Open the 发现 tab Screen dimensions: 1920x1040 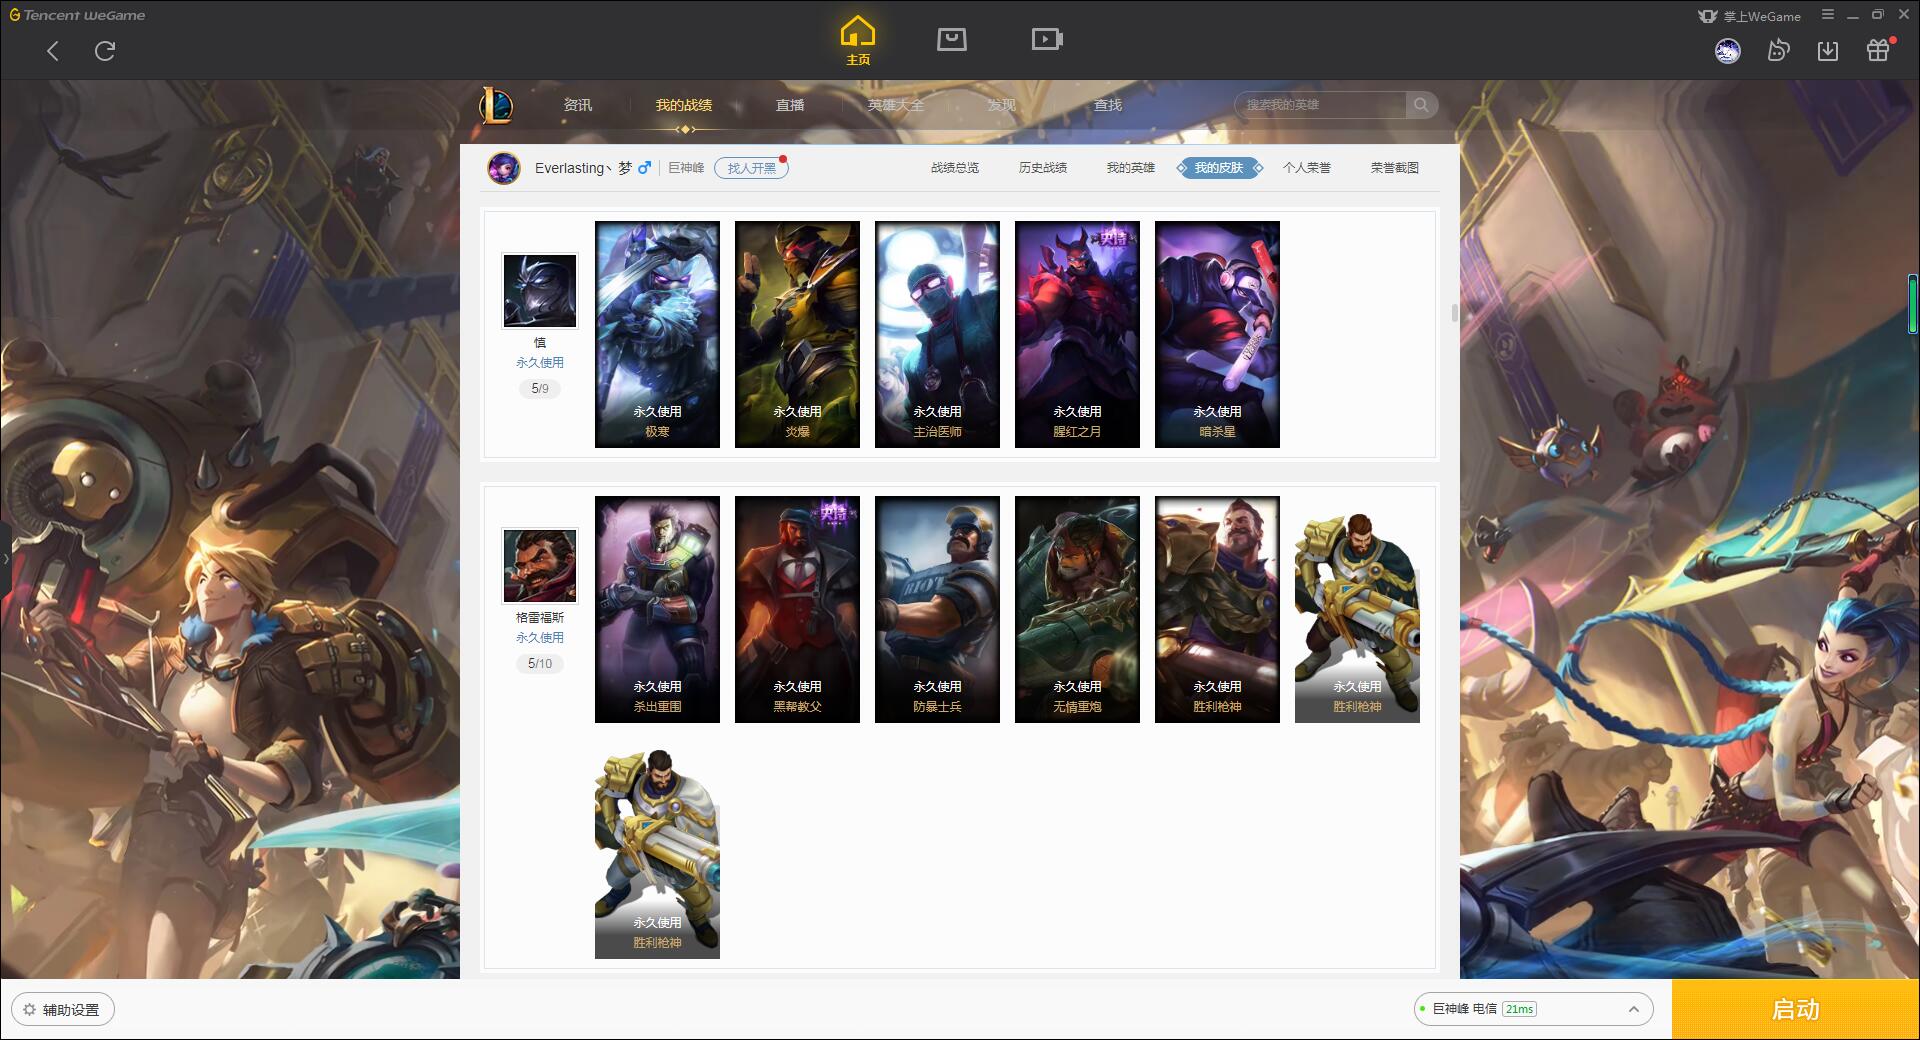[1001, 105]
